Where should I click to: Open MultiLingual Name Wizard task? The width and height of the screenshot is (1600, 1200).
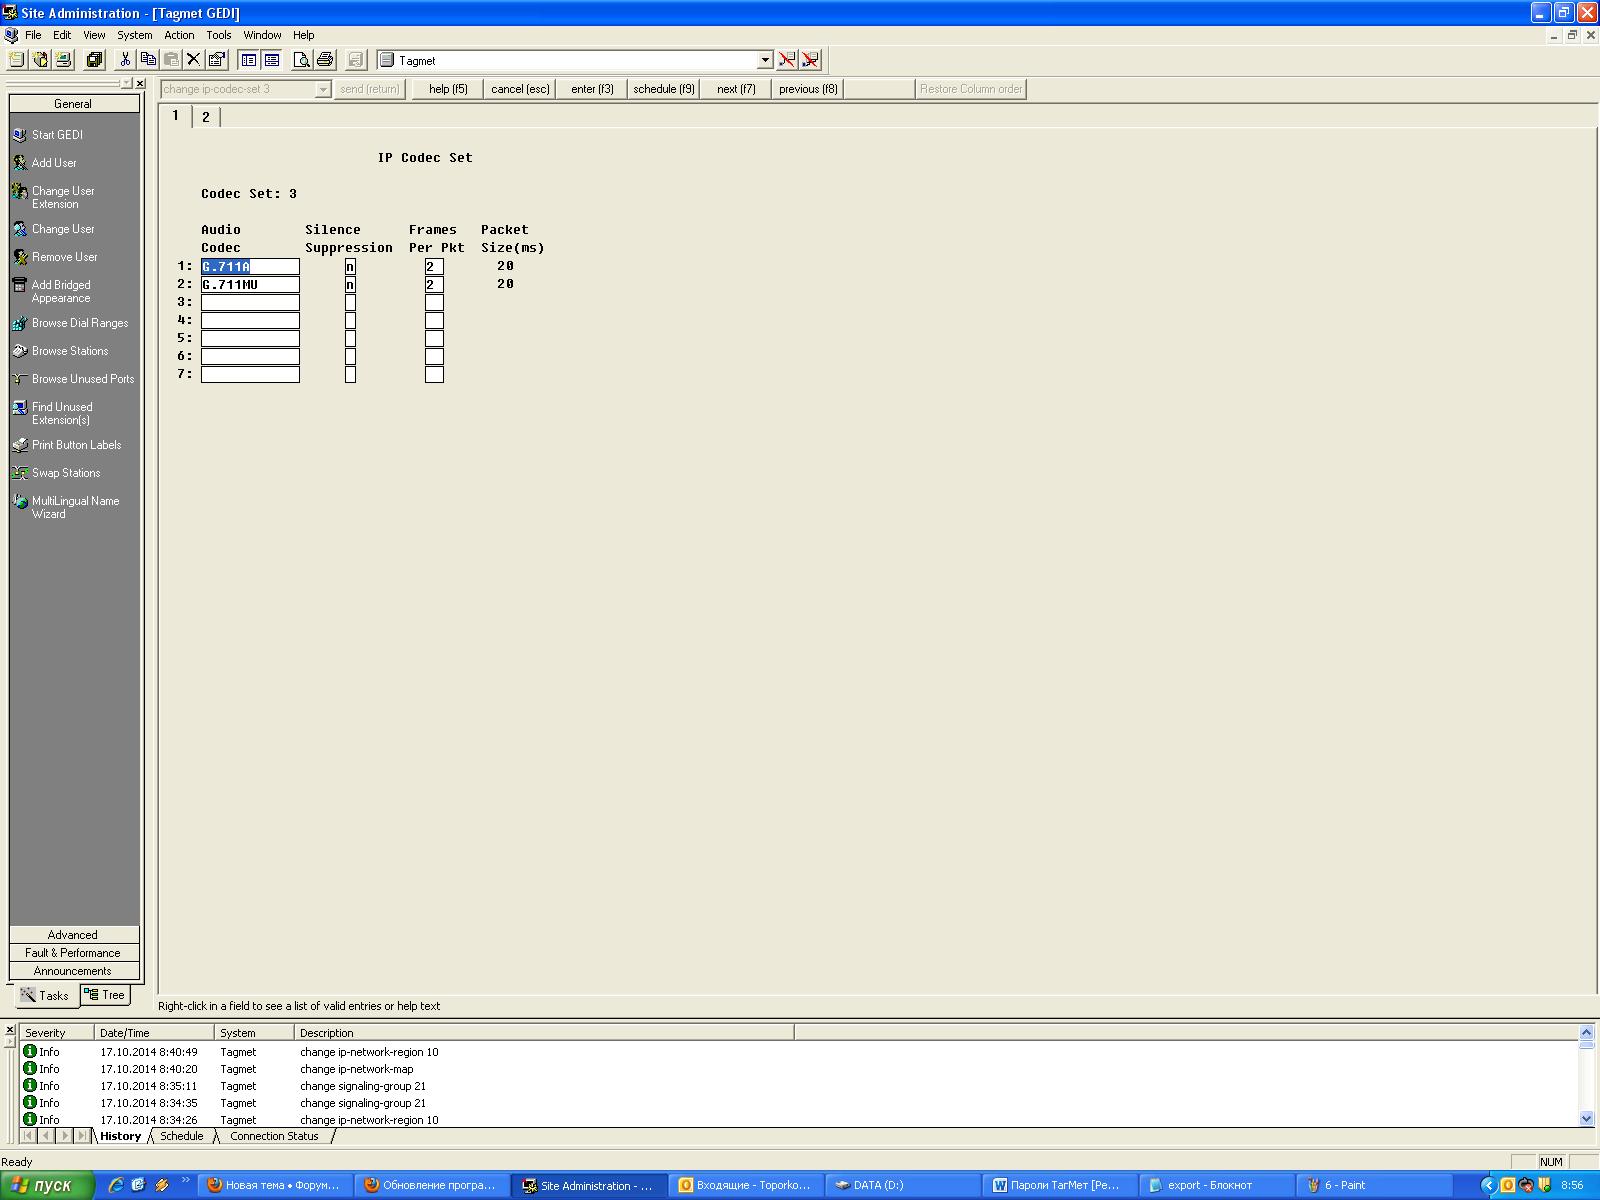[75, 507]
